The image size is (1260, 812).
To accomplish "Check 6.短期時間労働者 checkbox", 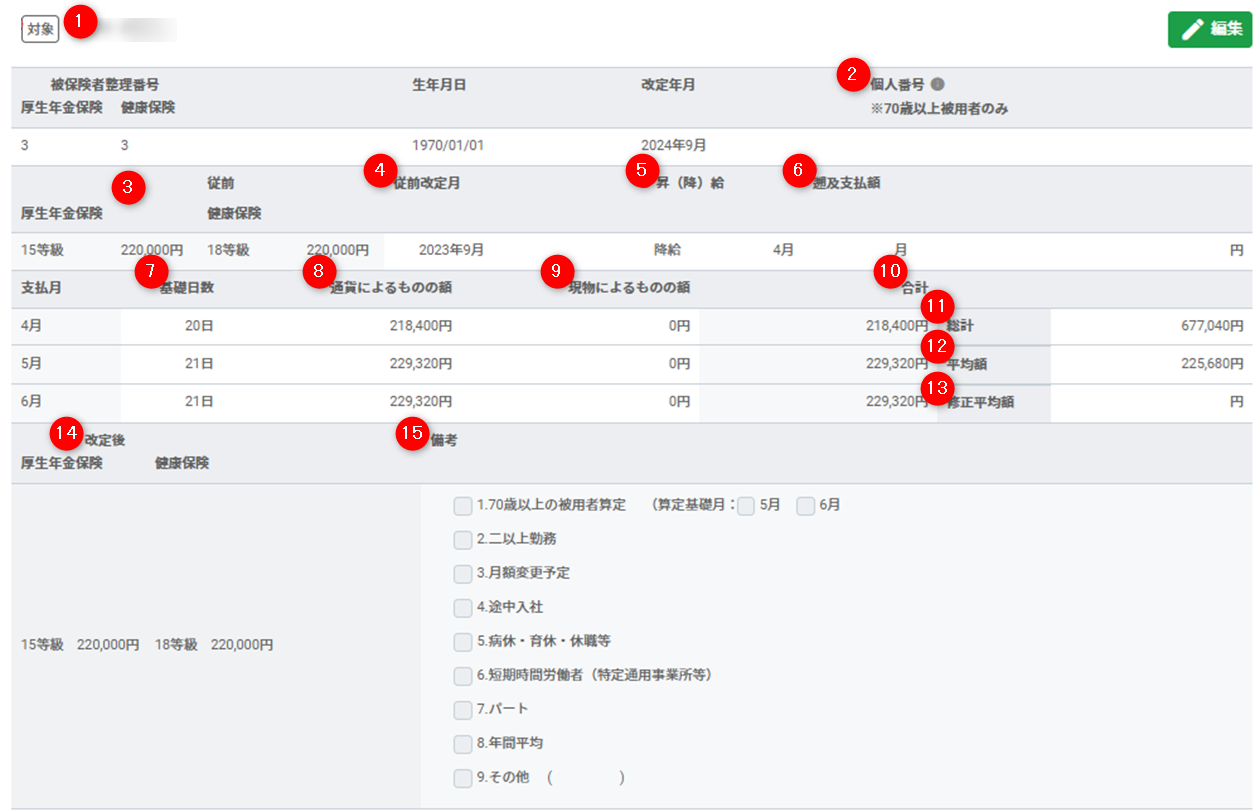I will point(462,676).
